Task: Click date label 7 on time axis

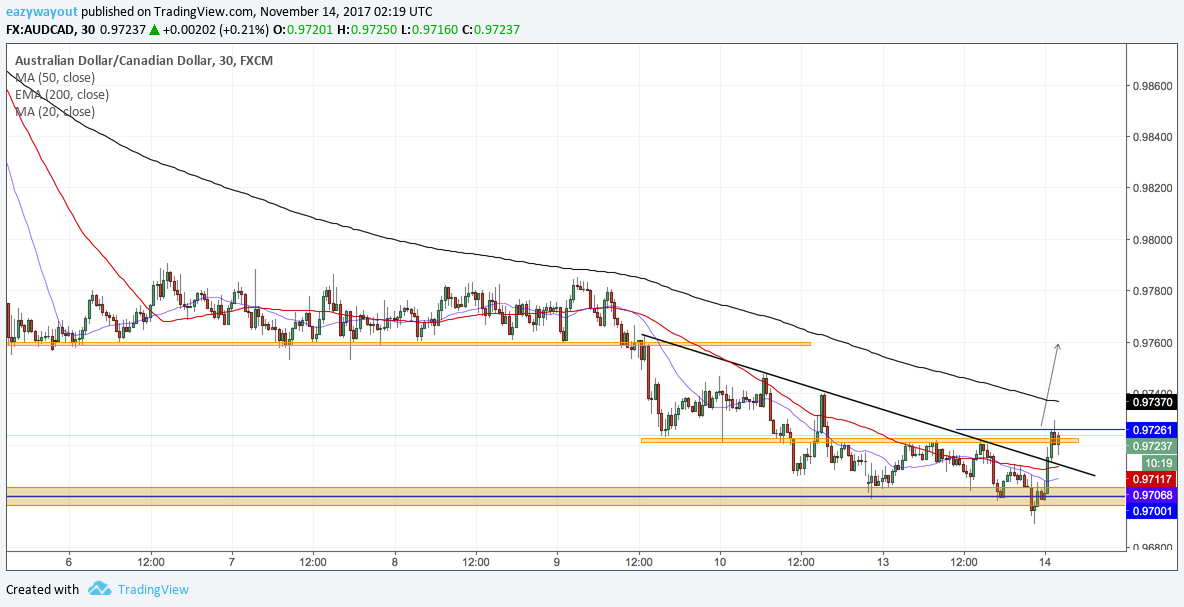Action: click(x=232, y=562)
